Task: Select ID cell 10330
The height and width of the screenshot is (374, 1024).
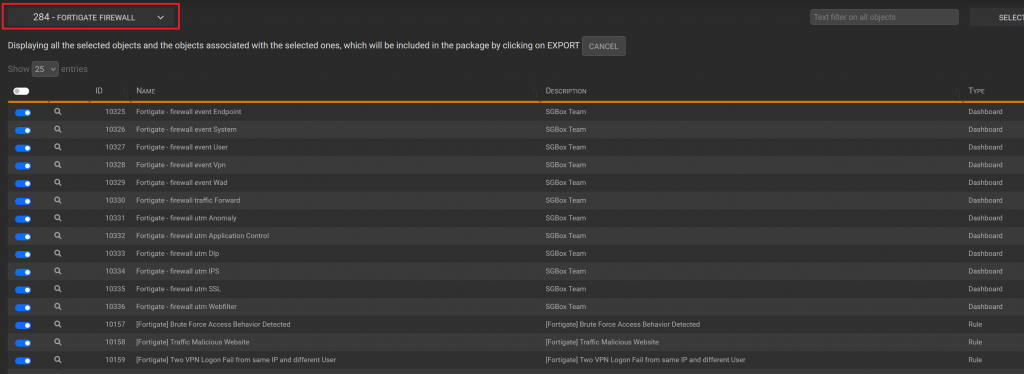Action: pos(116,200)
